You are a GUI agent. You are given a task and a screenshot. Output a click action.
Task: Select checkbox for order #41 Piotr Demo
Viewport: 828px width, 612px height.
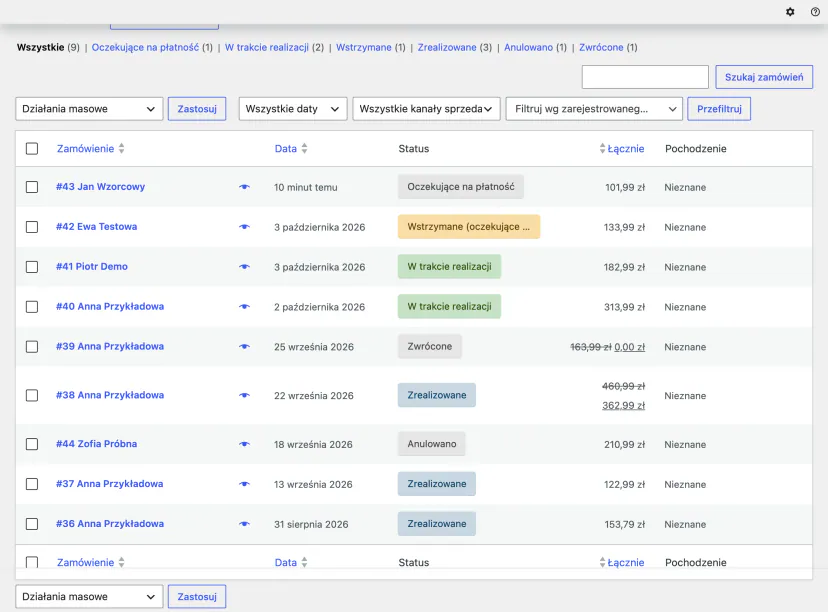click(32, 267)
